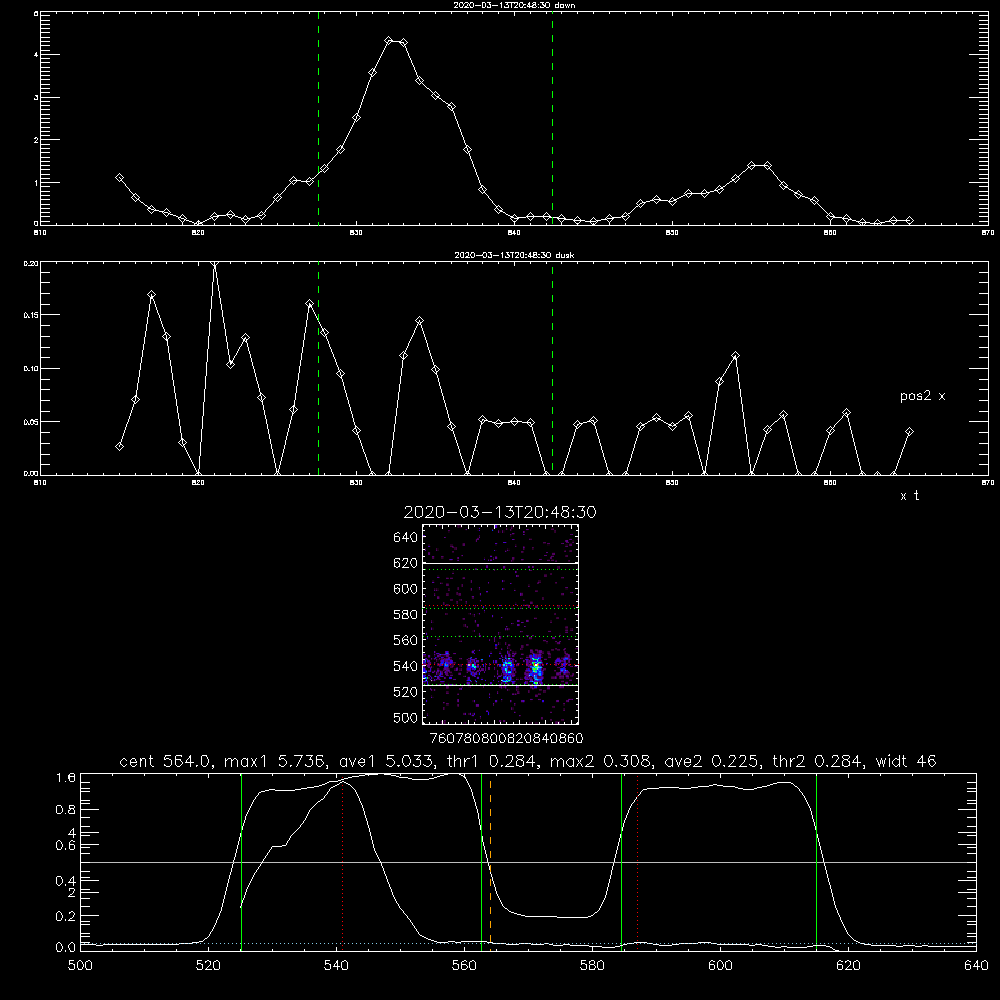The image size is (1000, 1000).
Task: Click the '0.0' y-axis label of bottom plot
Action: point(66,948)
